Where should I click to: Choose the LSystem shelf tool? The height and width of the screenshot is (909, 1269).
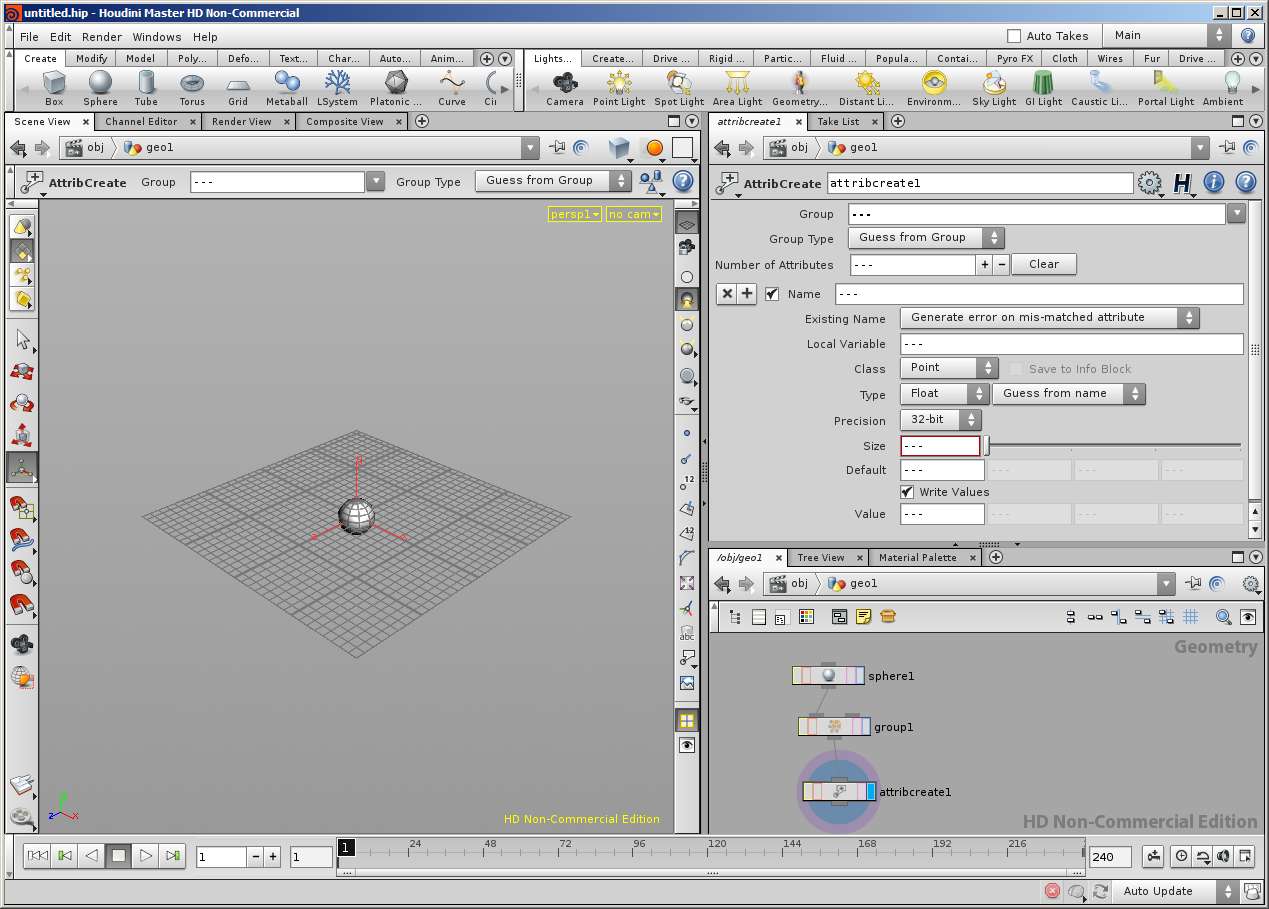click(x=337, y=88)
